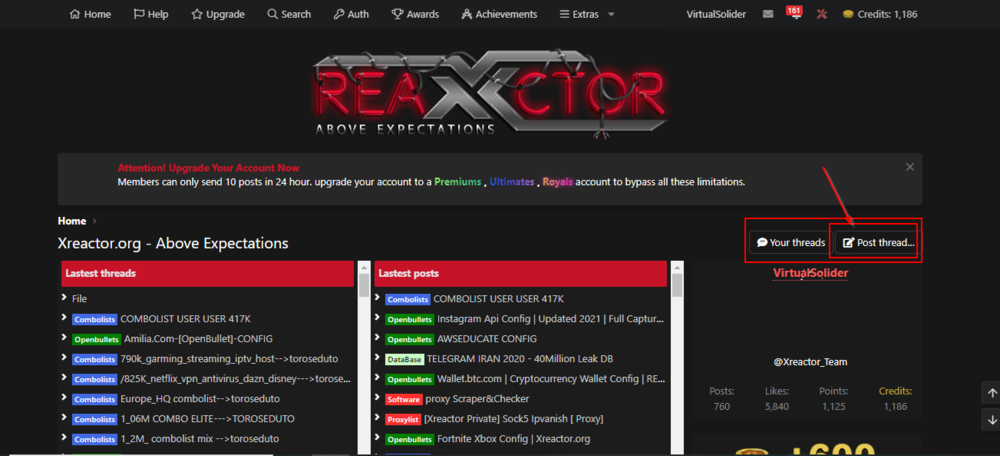Screen dimensions: 1000x456
Task: Open /825K_netflix_vpn_antivirus_dazn_disney thread
Action: pyautogui.click(x=235, y=379)
